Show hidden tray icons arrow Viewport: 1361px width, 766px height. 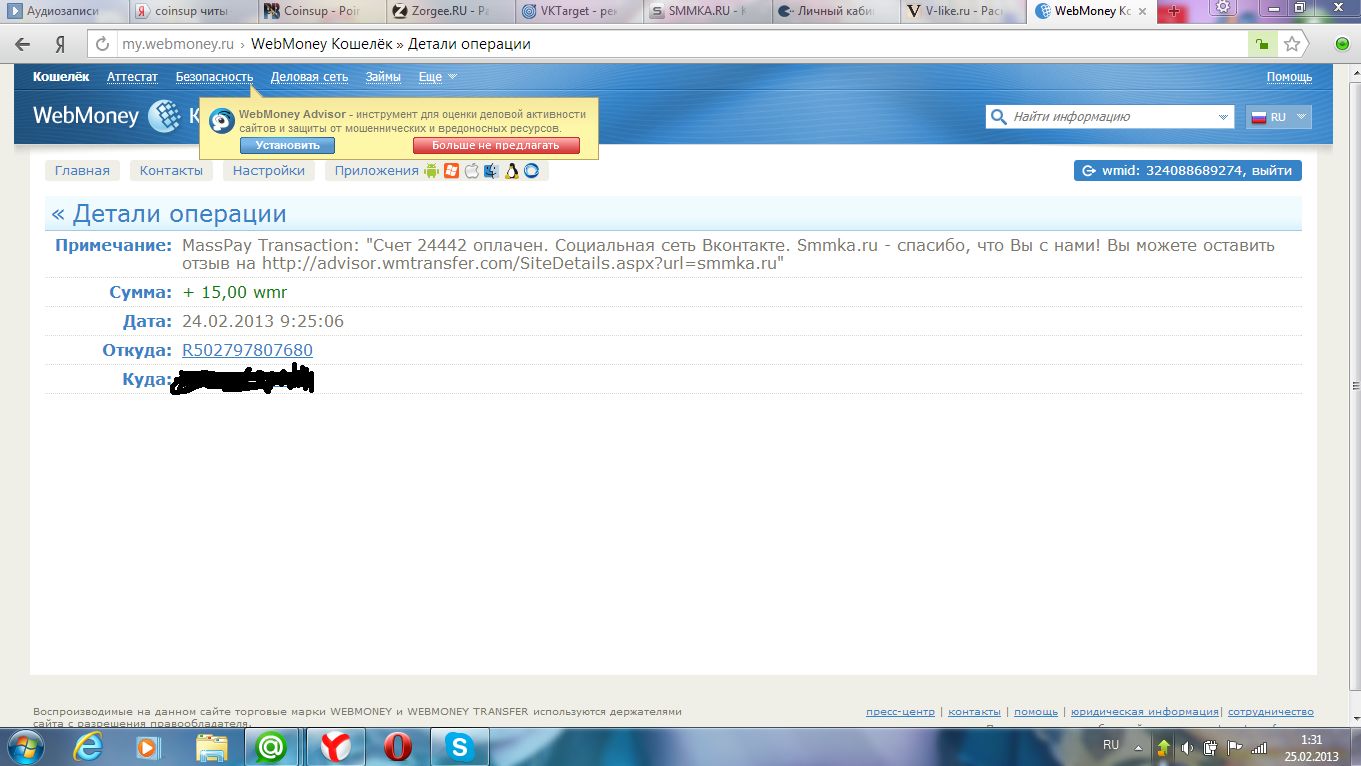coord(1140,746)
